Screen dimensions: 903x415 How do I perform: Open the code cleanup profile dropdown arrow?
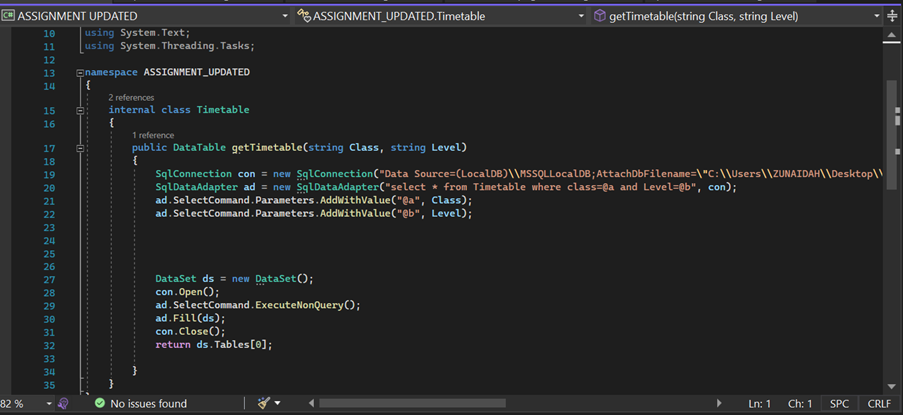pos(278,403)
